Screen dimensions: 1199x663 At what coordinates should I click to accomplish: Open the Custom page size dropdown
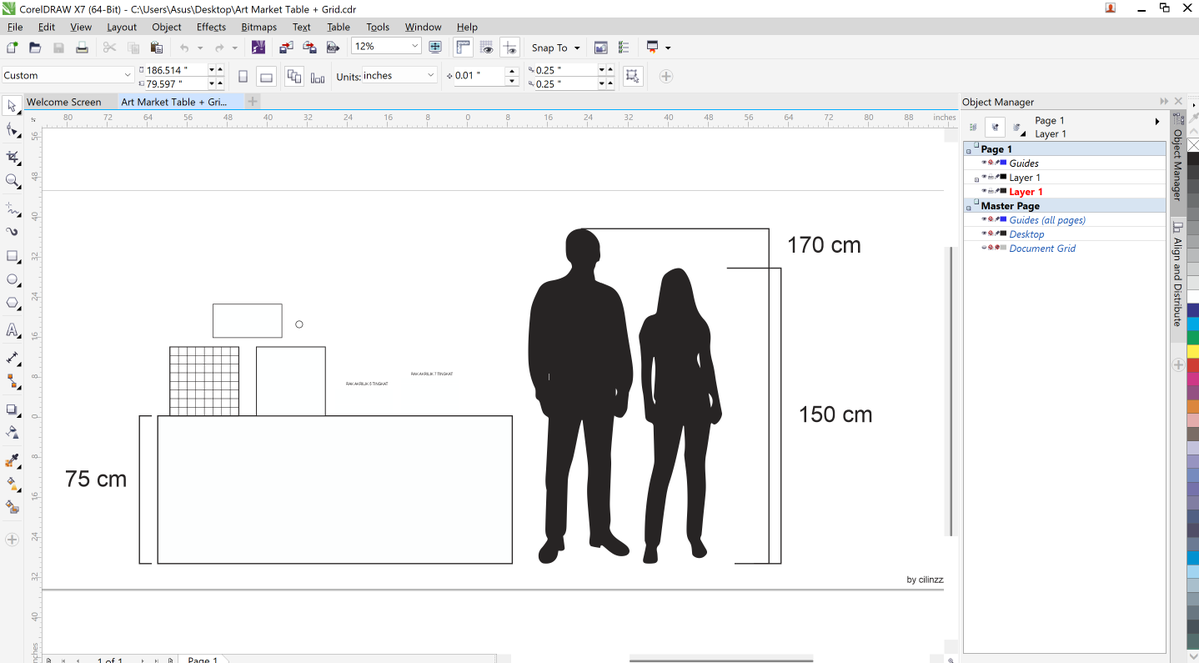click(127, 75)
